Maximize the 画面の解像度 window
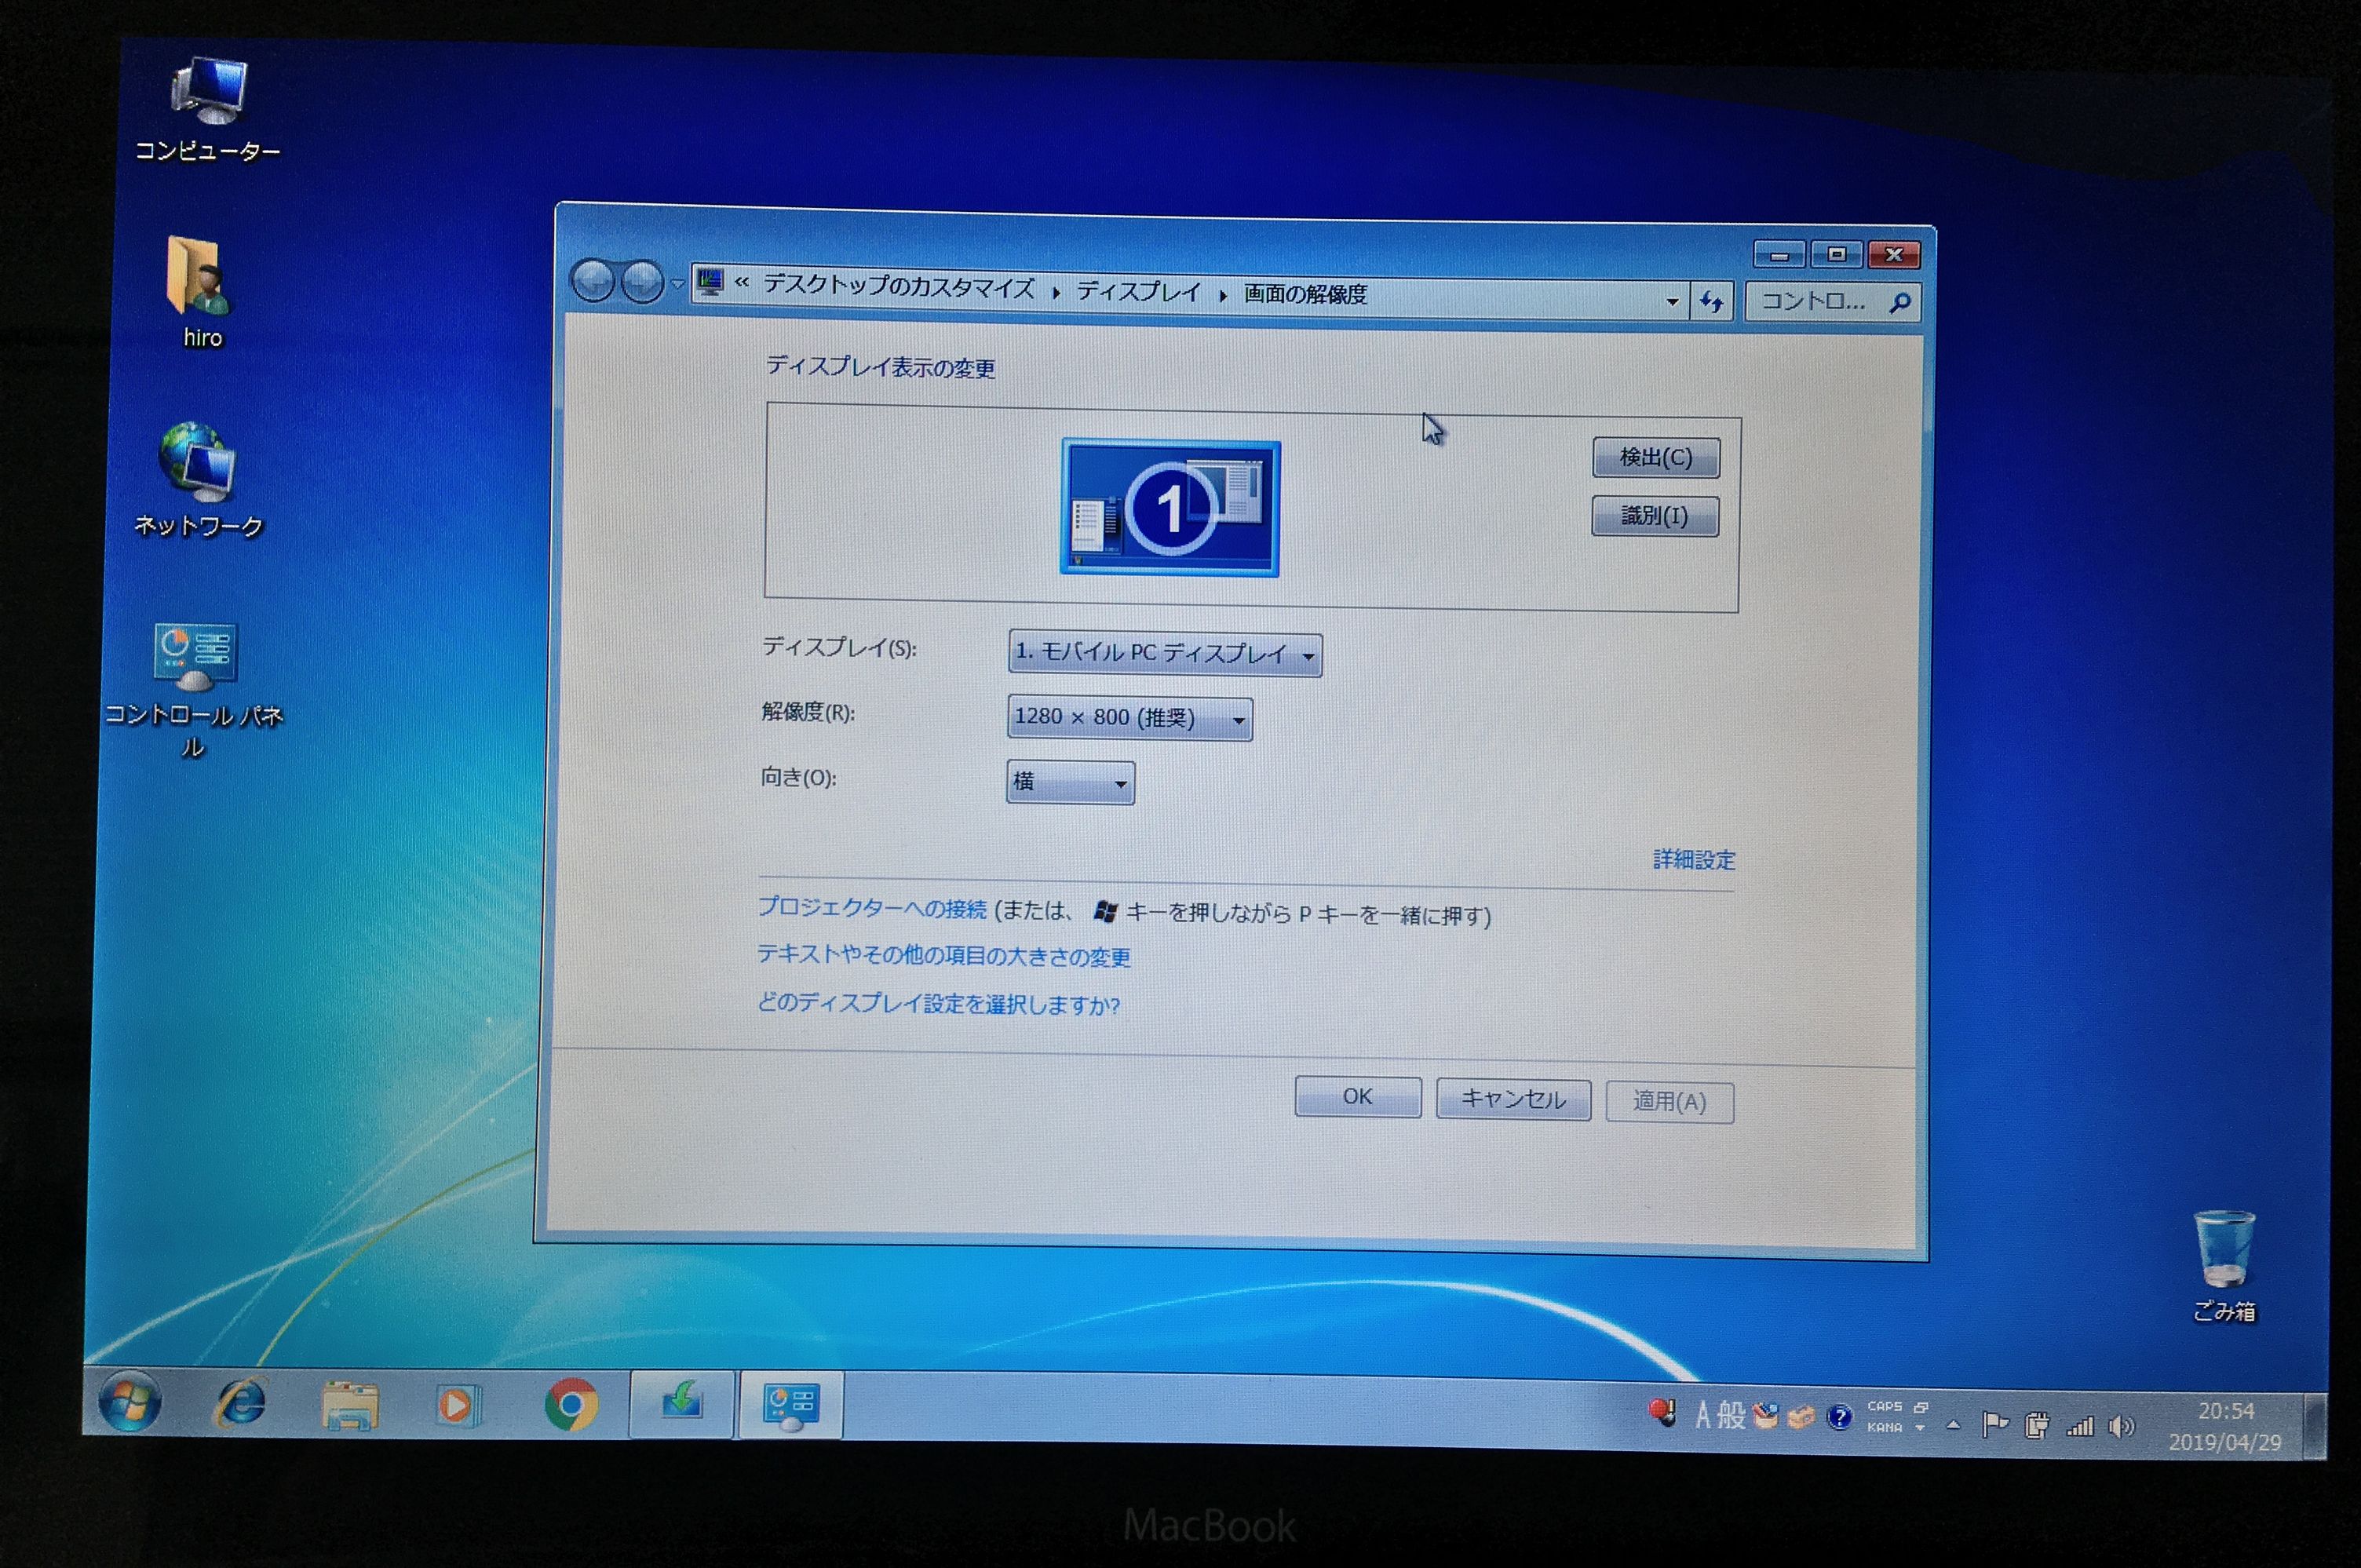The image size is (2361, 1568). [1836, 254]
